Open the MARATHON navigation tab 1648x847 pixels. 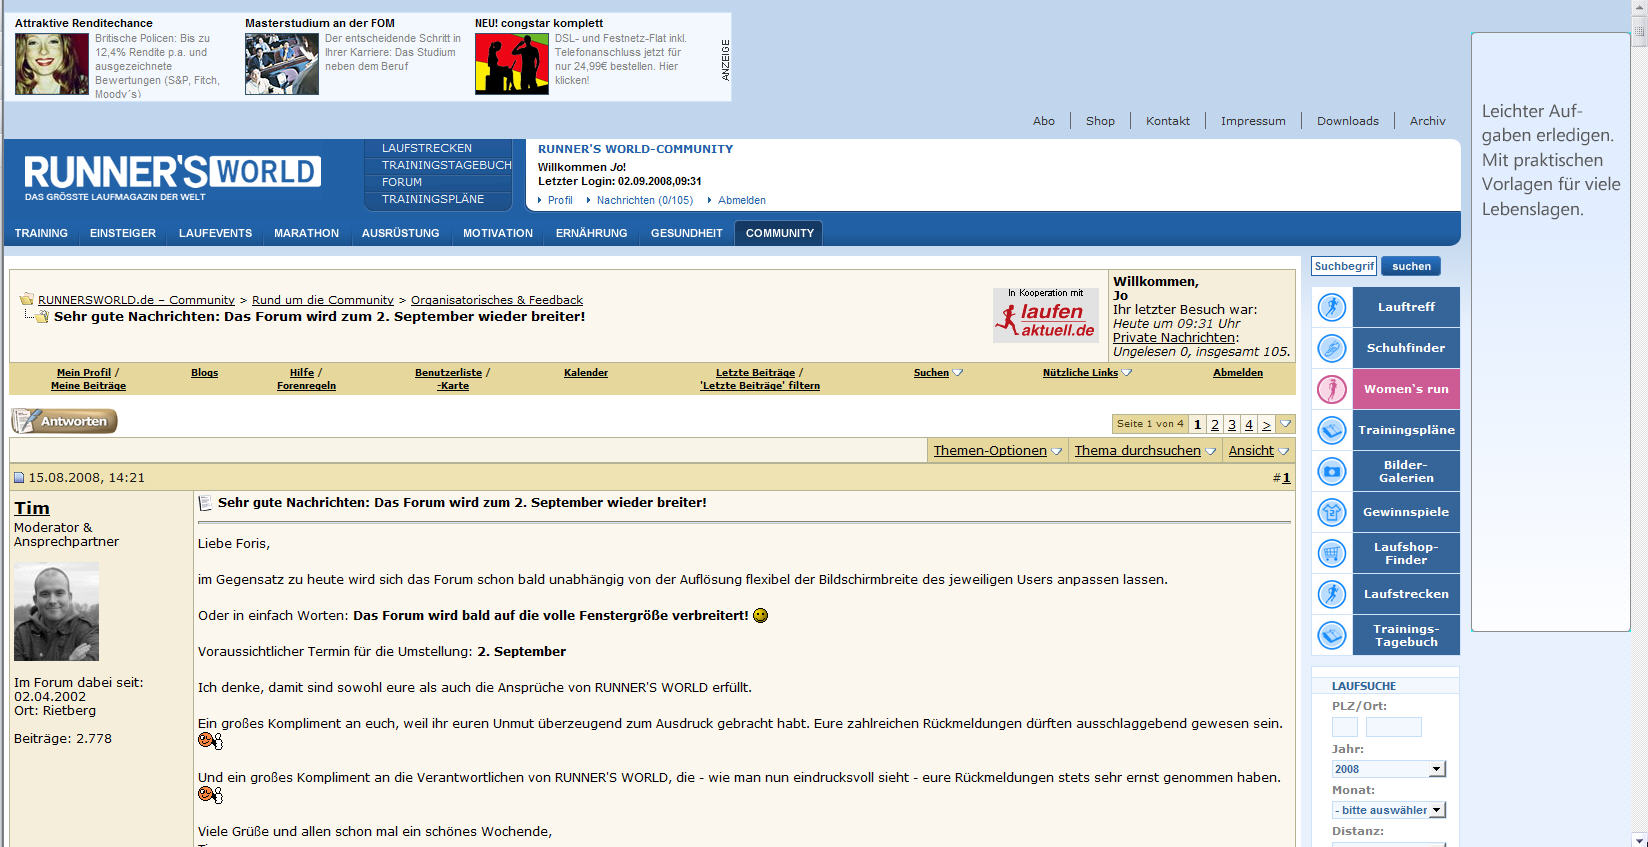(x=306, y=233)
